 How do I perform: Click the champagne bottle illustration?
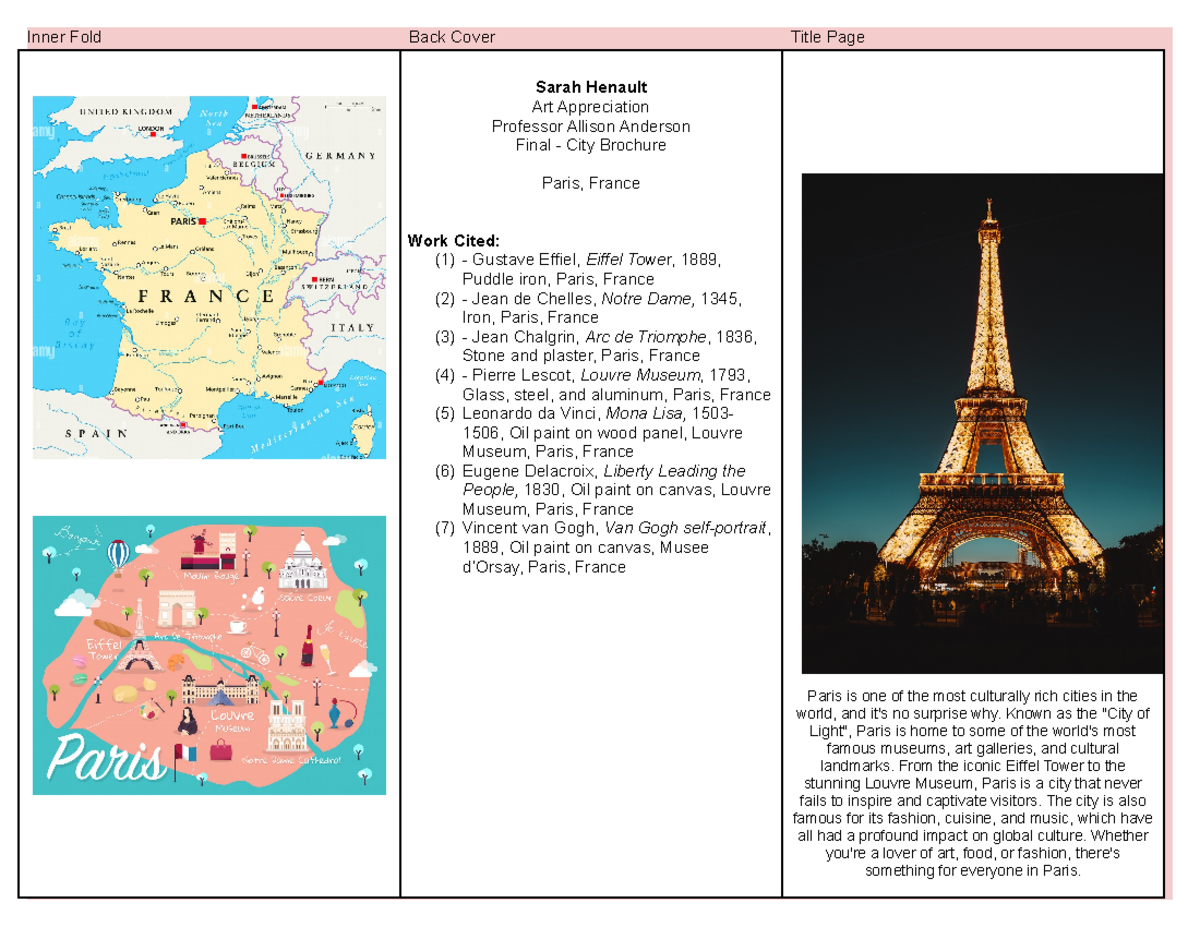[x=307, y=644]
